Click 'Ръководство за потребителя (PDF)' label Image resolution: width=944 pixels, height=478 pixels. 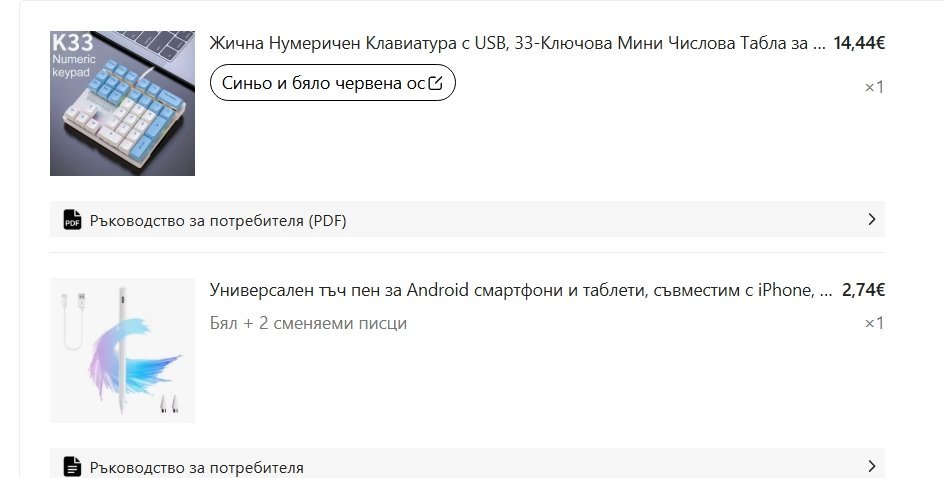point(218,220)
